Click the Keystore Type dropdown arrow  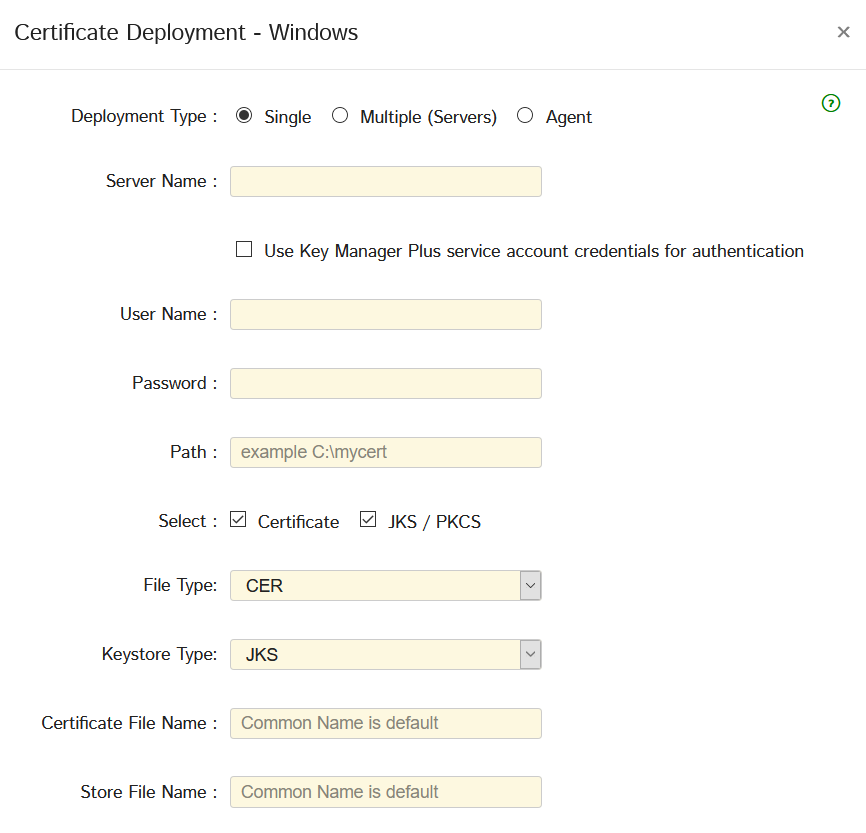coord(530,655)
